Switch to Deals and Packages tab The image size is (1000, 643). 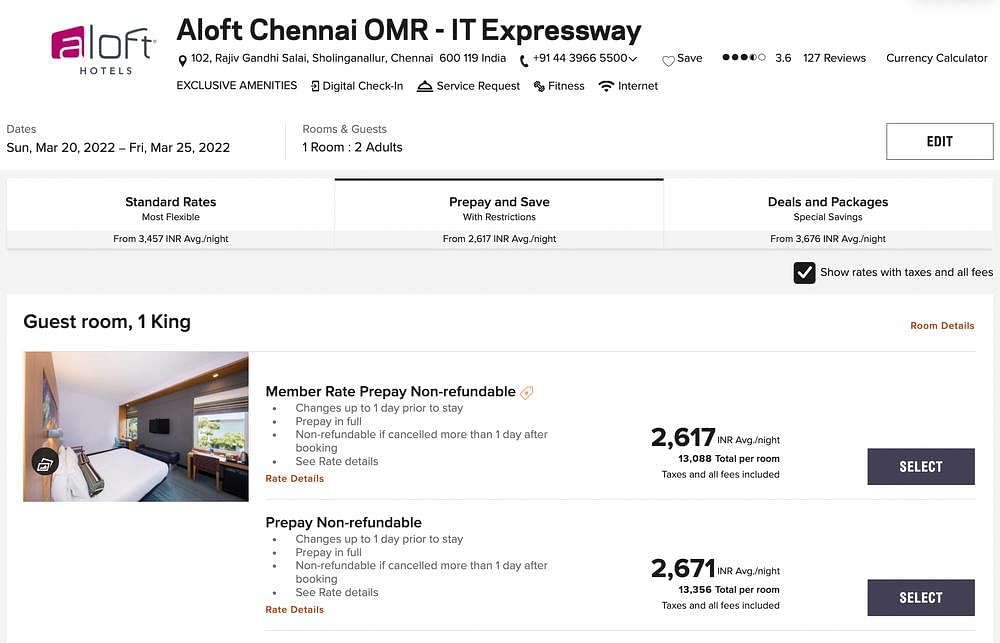point(828,214)
